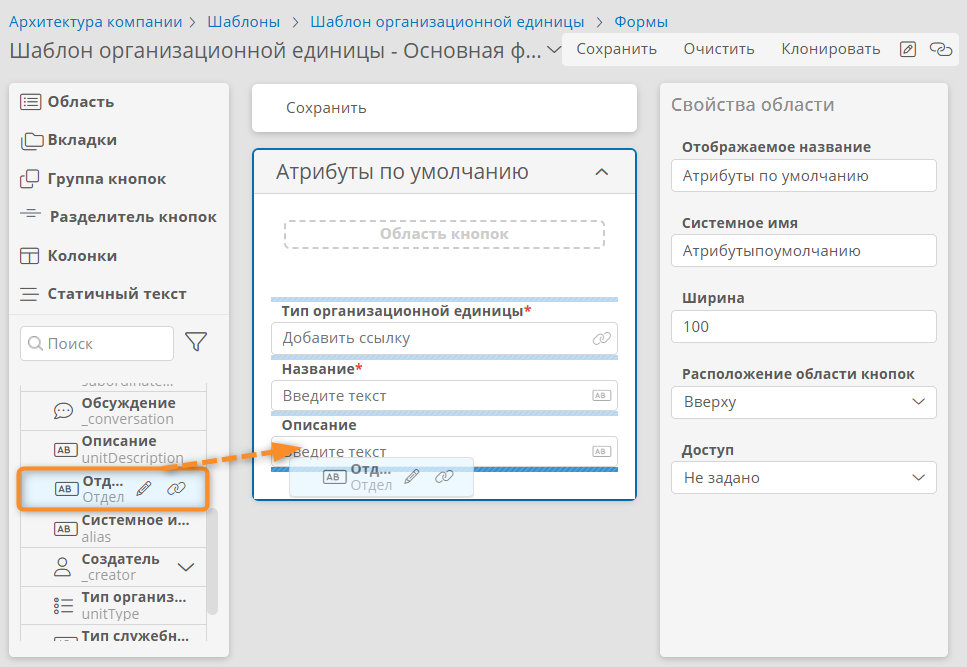Viewport: 967px width, 667px height.
Task: Click the Очистить button
Action: [718, 49]
